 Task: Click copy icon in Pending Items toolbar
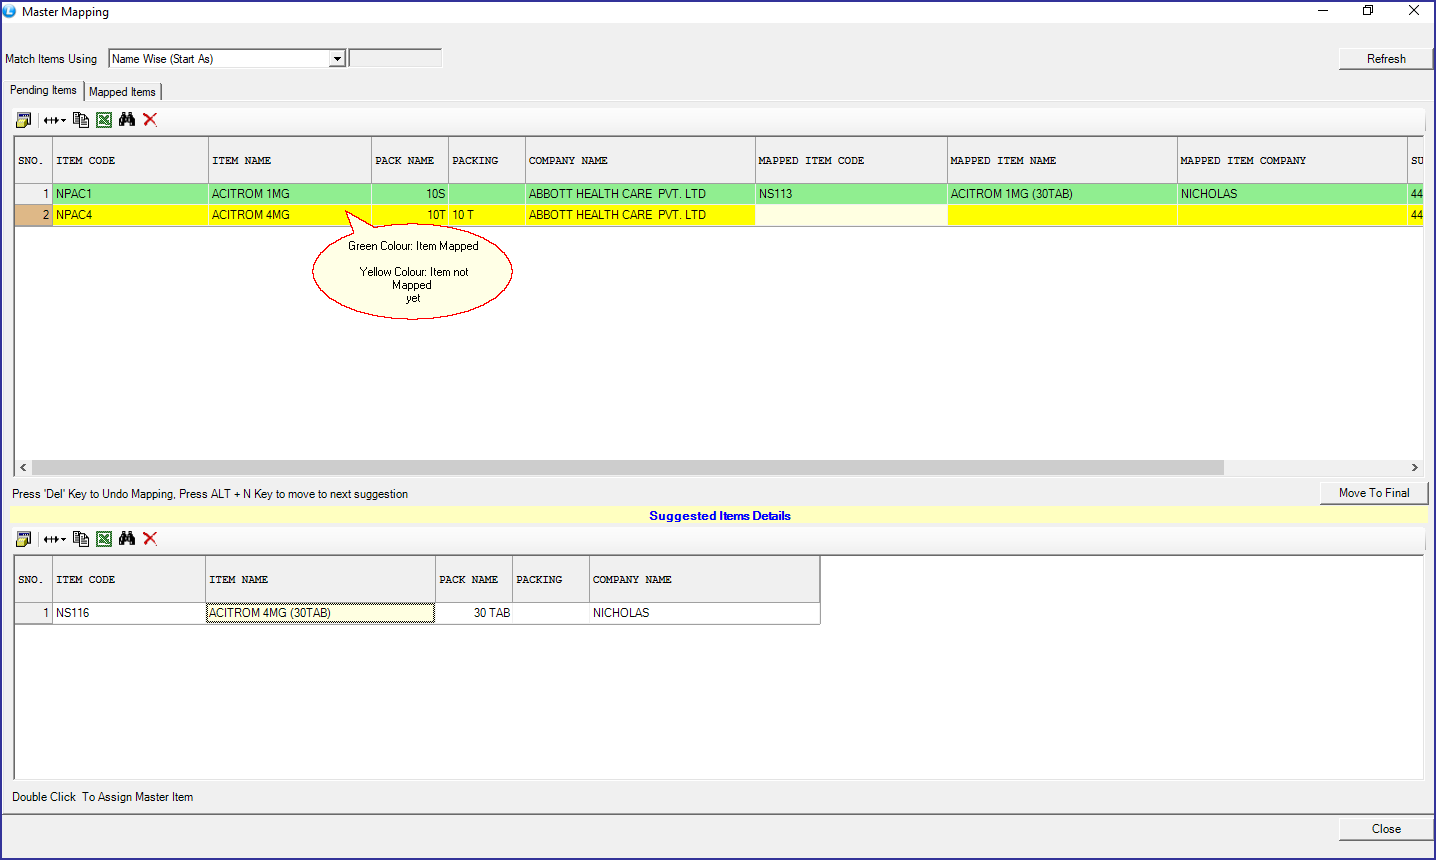(x=81, y=120)
